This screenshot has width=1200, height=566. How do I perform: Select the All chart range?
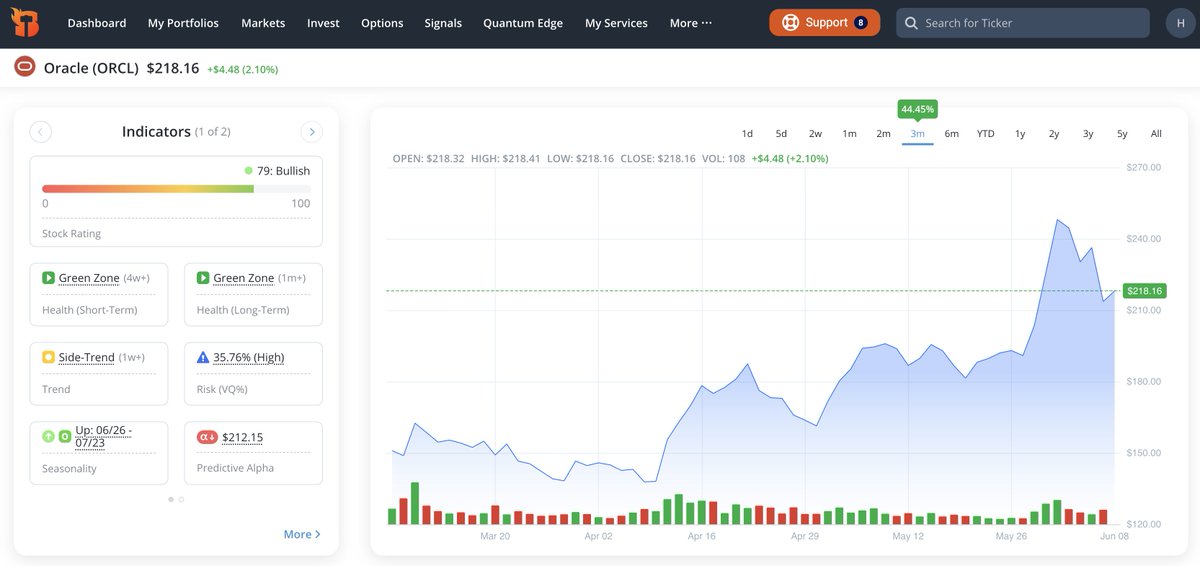(x=1156, y=133)
